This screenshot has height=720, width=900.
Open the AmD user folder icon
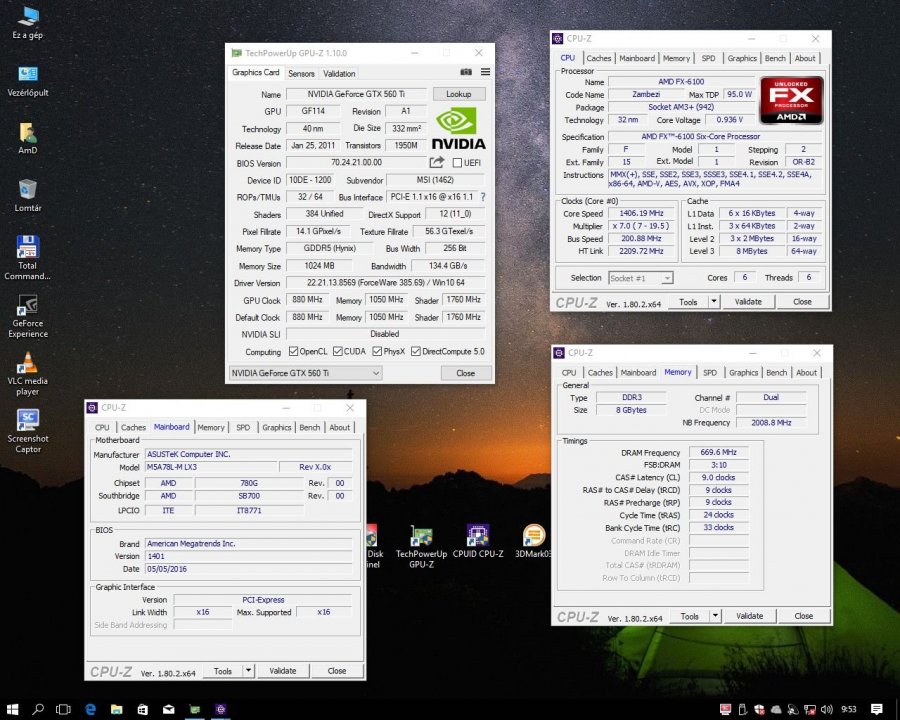click(28, 138)
